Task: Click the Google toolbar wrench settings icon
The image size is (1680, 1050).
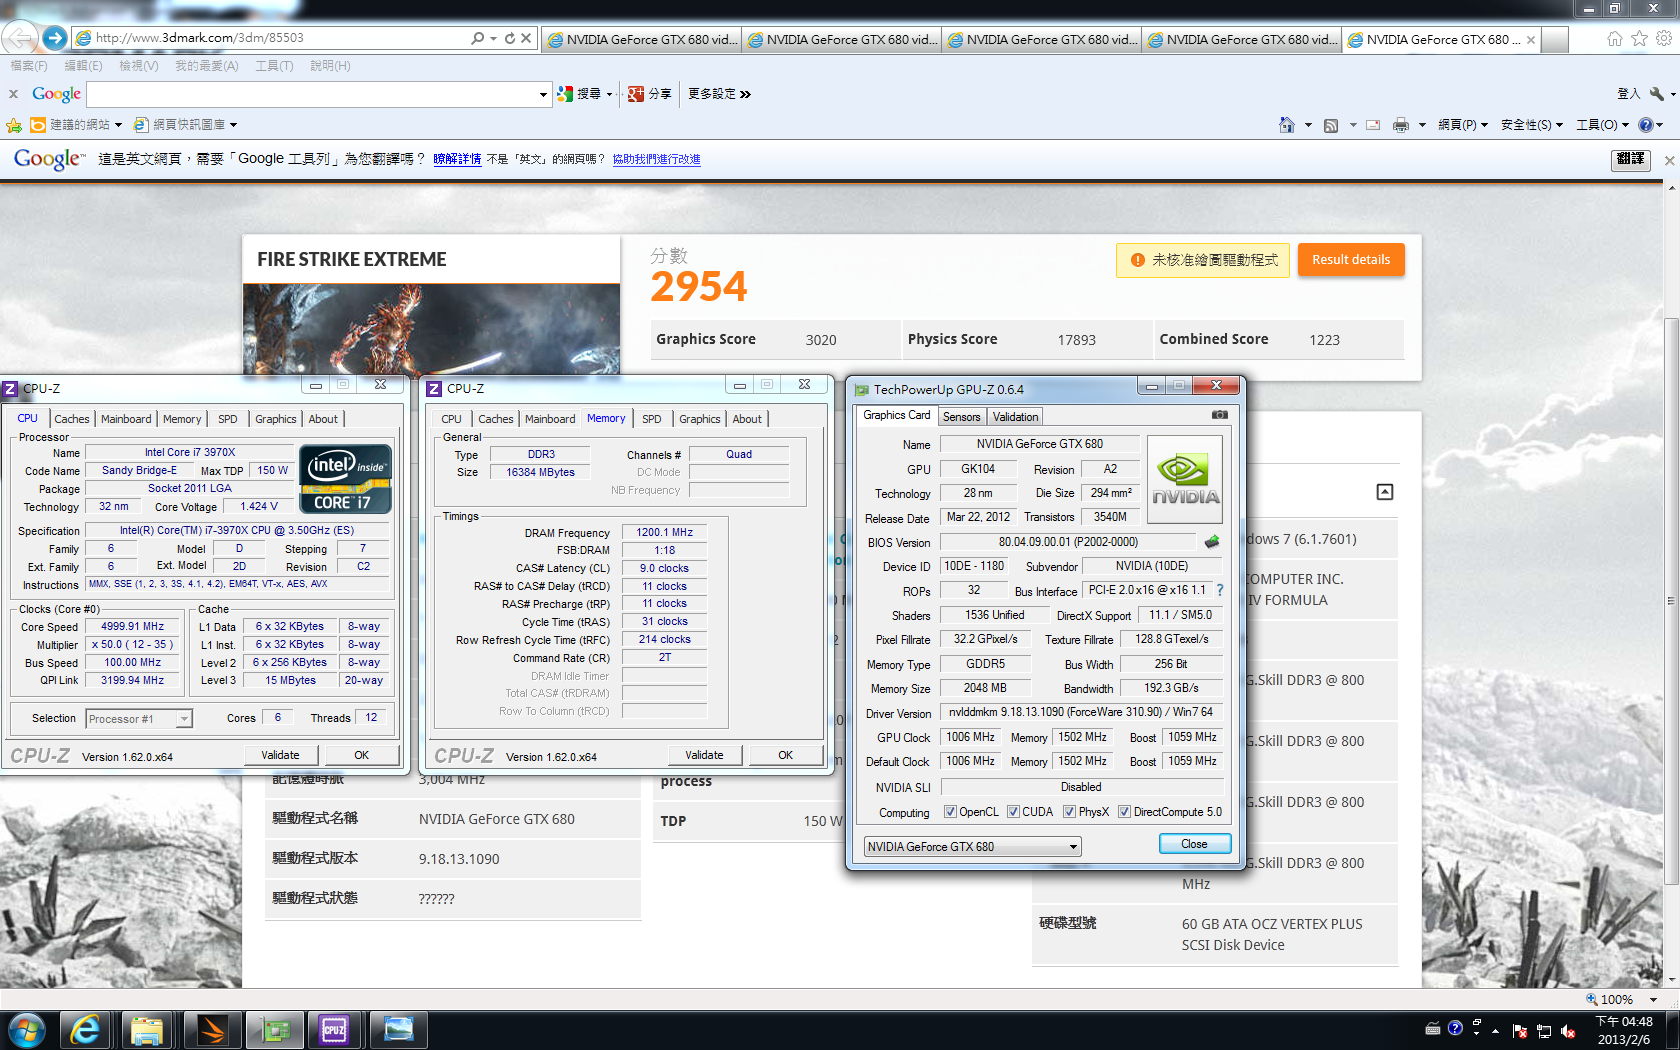Action: tap(1657, 94)
